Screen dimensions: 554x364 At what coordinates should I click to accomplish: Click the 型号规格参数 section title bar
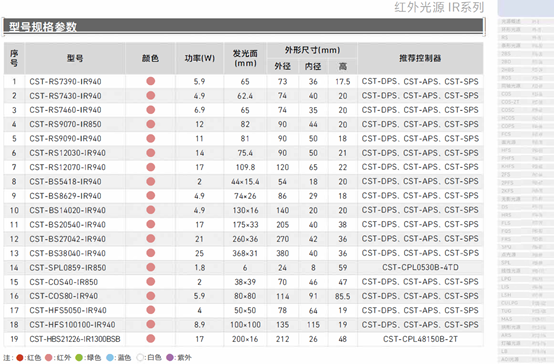coord(243,27)
